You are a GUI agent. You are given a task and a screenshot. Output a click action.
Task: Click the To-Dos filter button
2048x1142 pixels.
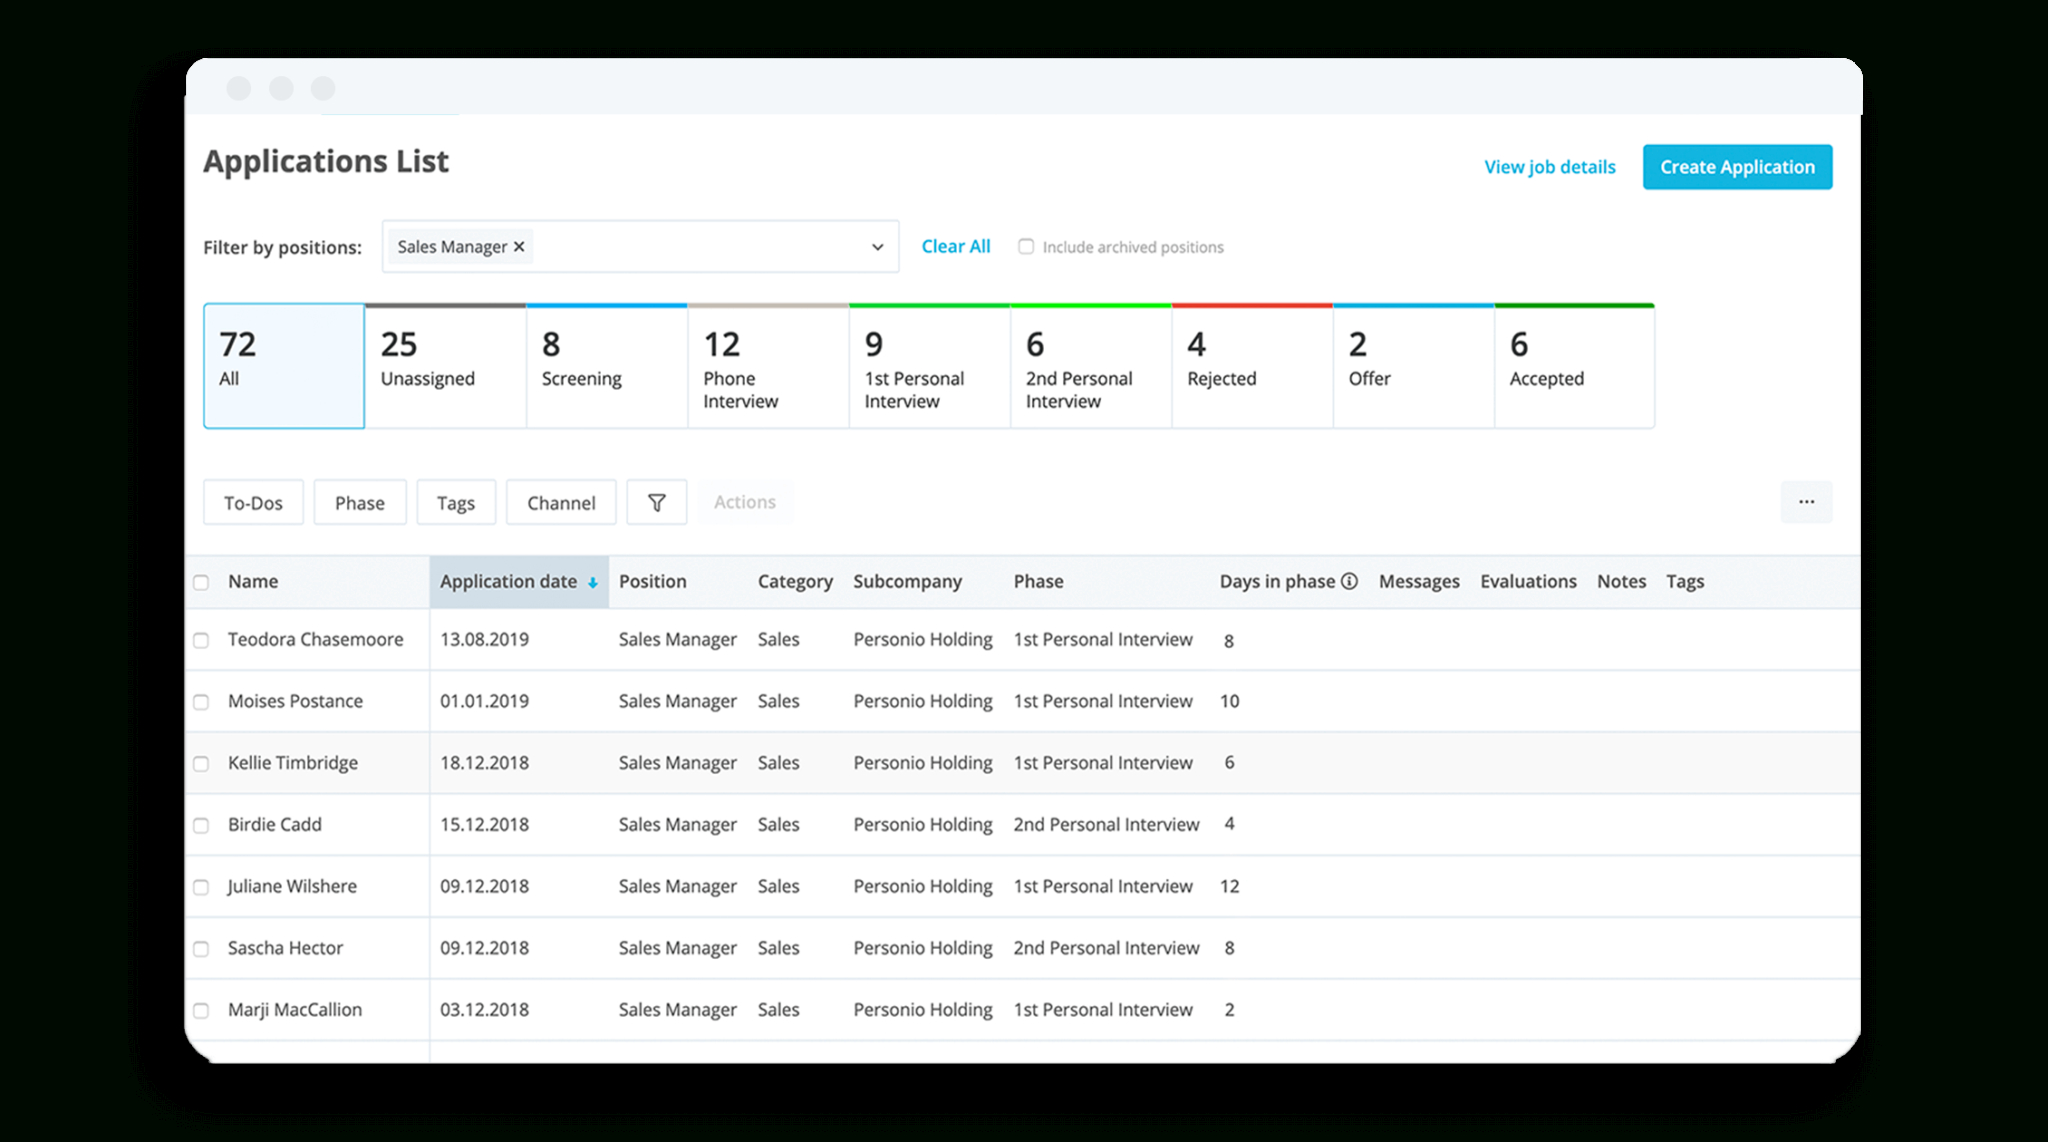pos(254,501)
